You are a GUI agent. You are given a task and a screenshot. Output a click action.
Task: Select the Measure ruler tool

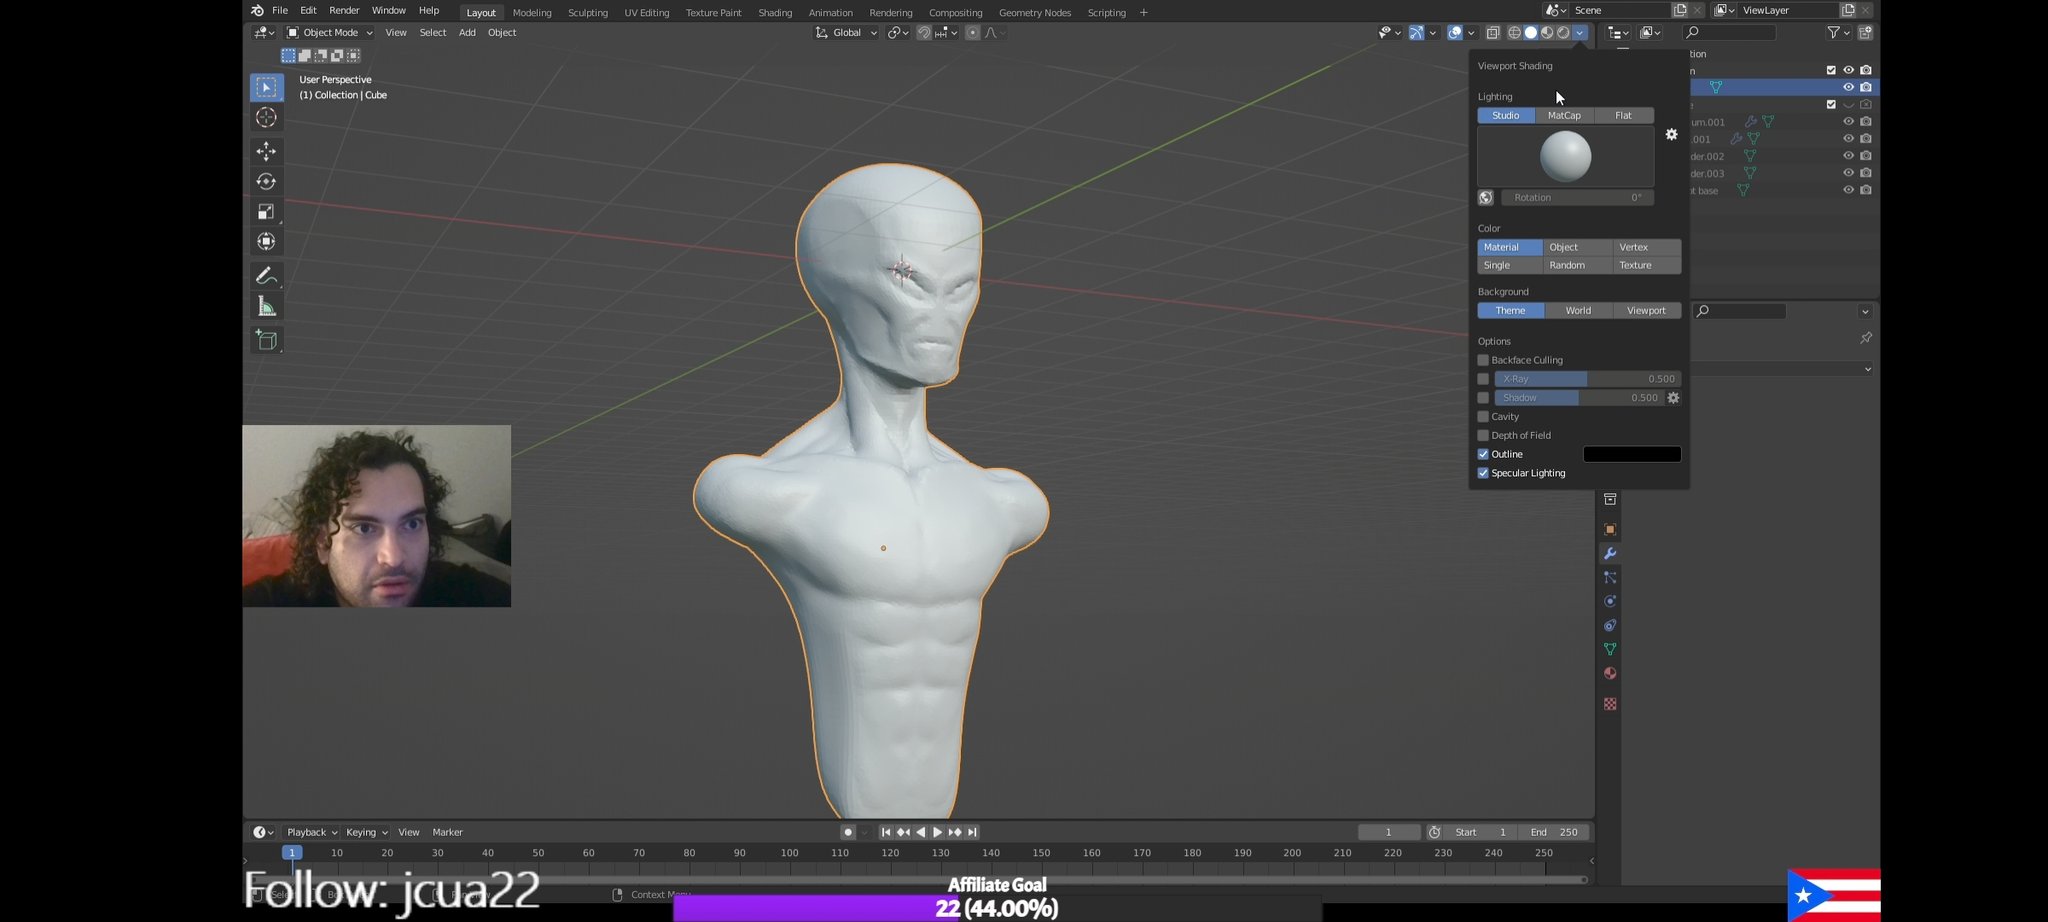click(266, 307)
